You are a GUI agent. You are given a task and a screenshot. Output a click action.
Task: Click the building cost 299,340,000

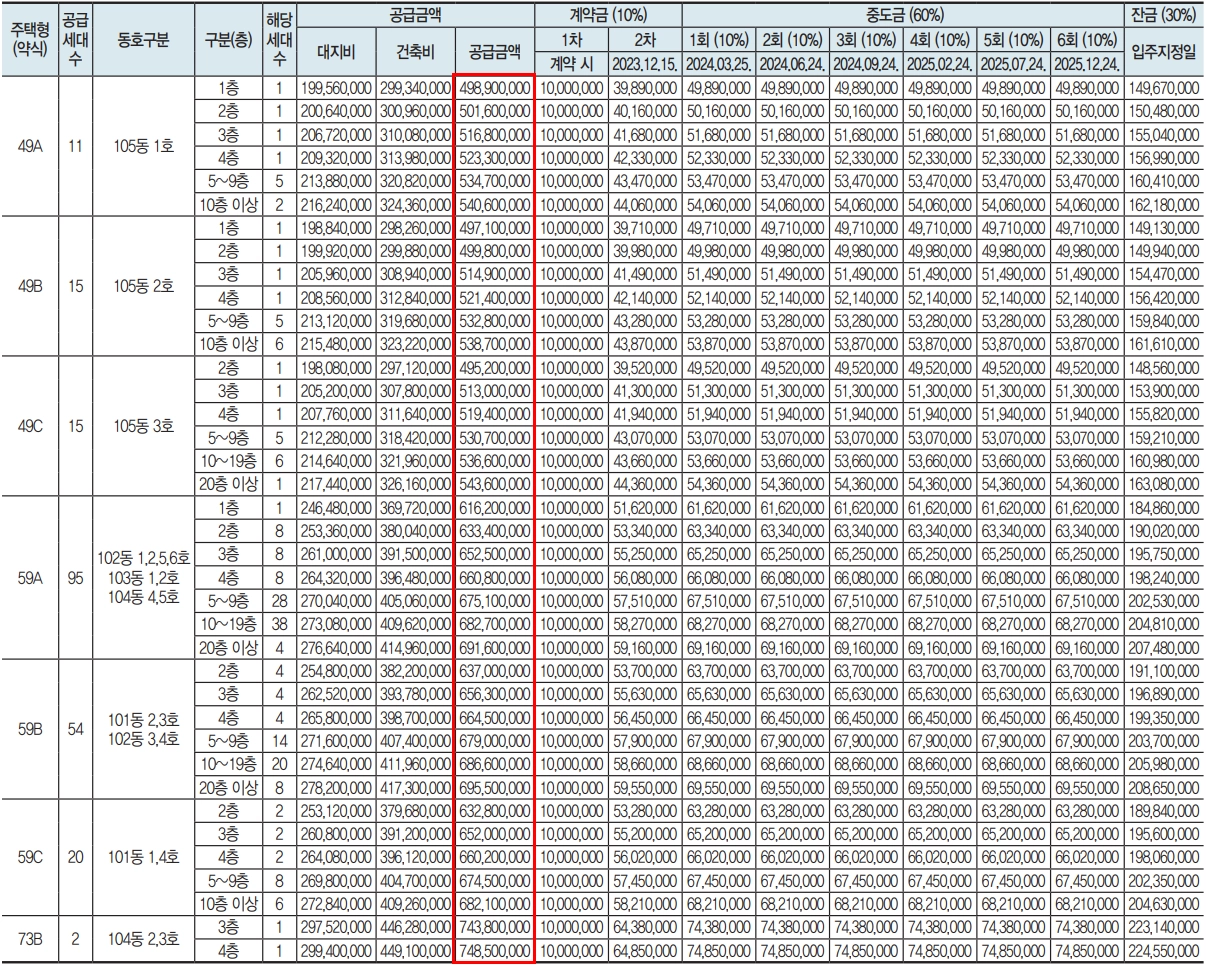click(x=415, y=89)
